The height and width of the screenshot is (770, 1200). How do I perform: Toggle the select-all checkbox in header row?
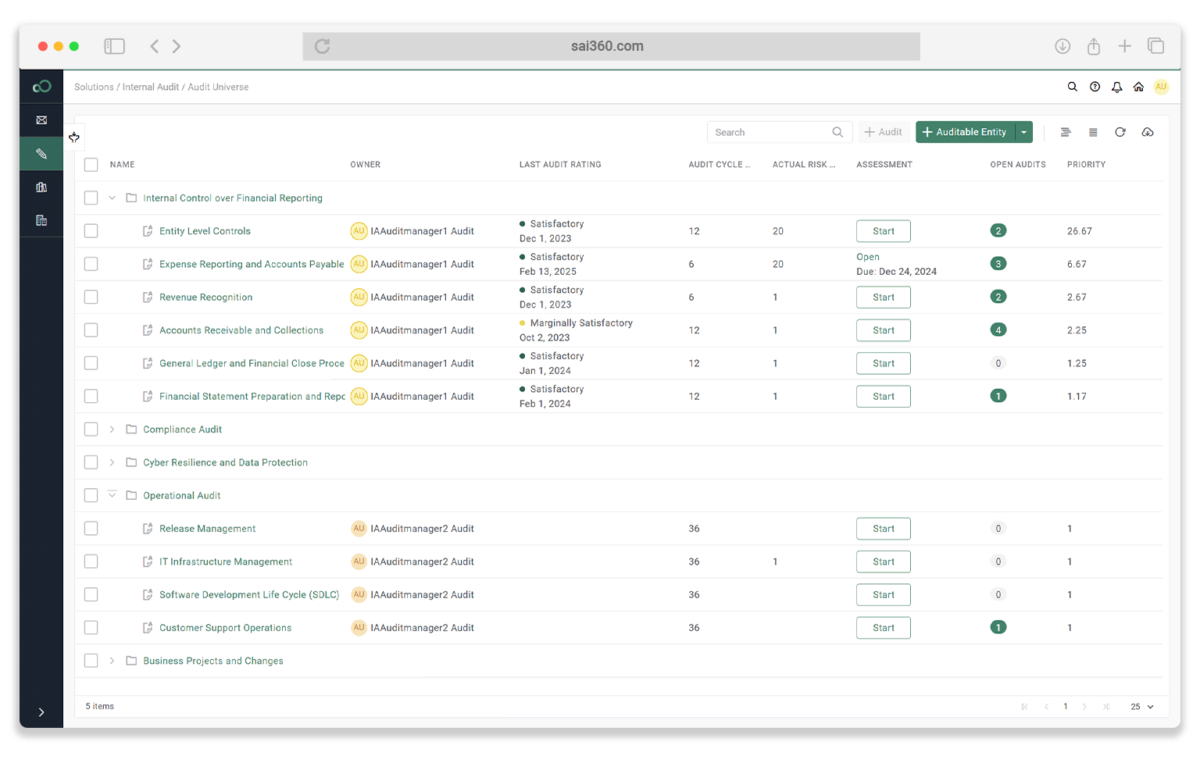91,165
